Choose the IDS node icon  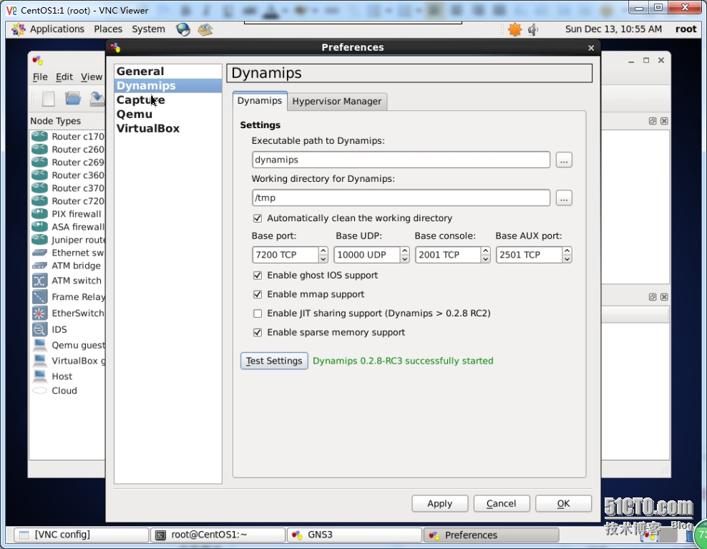pyautogui.click(x=40, y=329)
